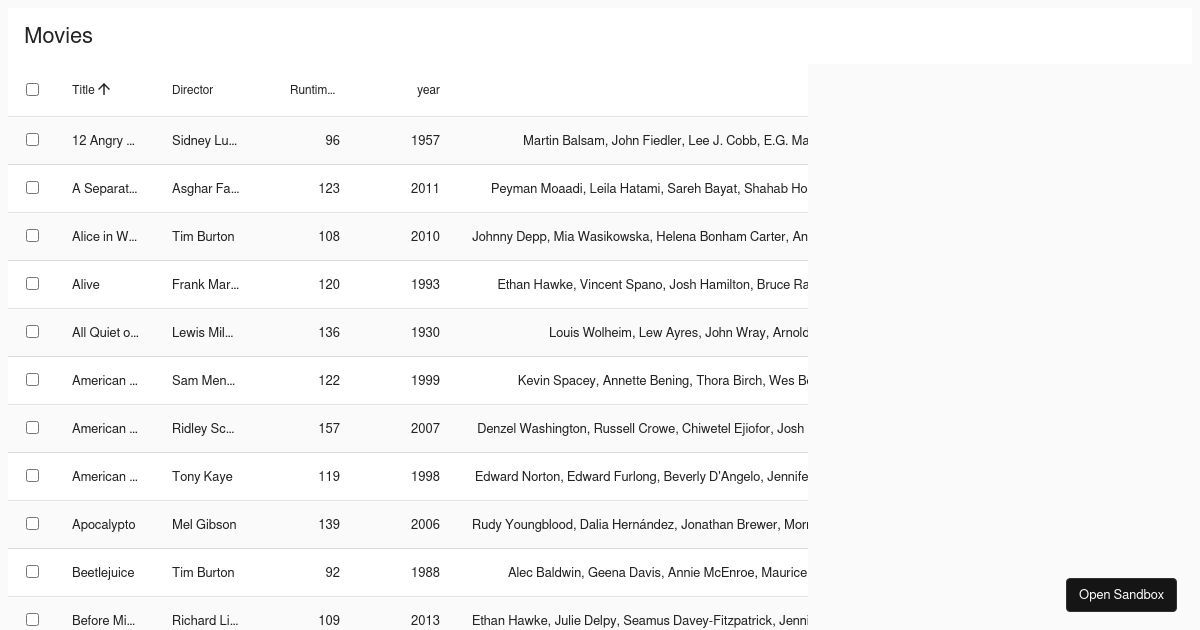
Task: Toggle the select-all checkbox in header
Action: pyautogui.click(x=32, y=89)
